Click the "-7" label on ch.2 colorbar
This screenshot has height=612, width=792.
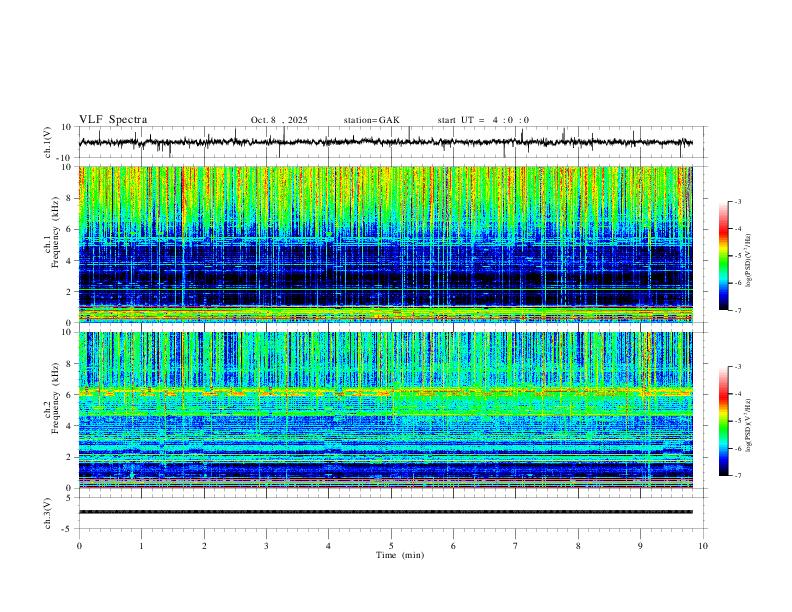pos(737,476)
